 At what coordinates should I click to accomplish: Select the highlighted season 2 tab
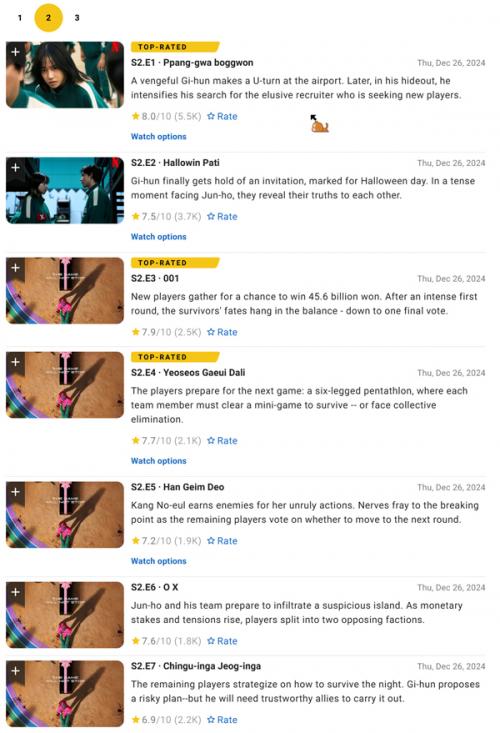pos(48,18)
